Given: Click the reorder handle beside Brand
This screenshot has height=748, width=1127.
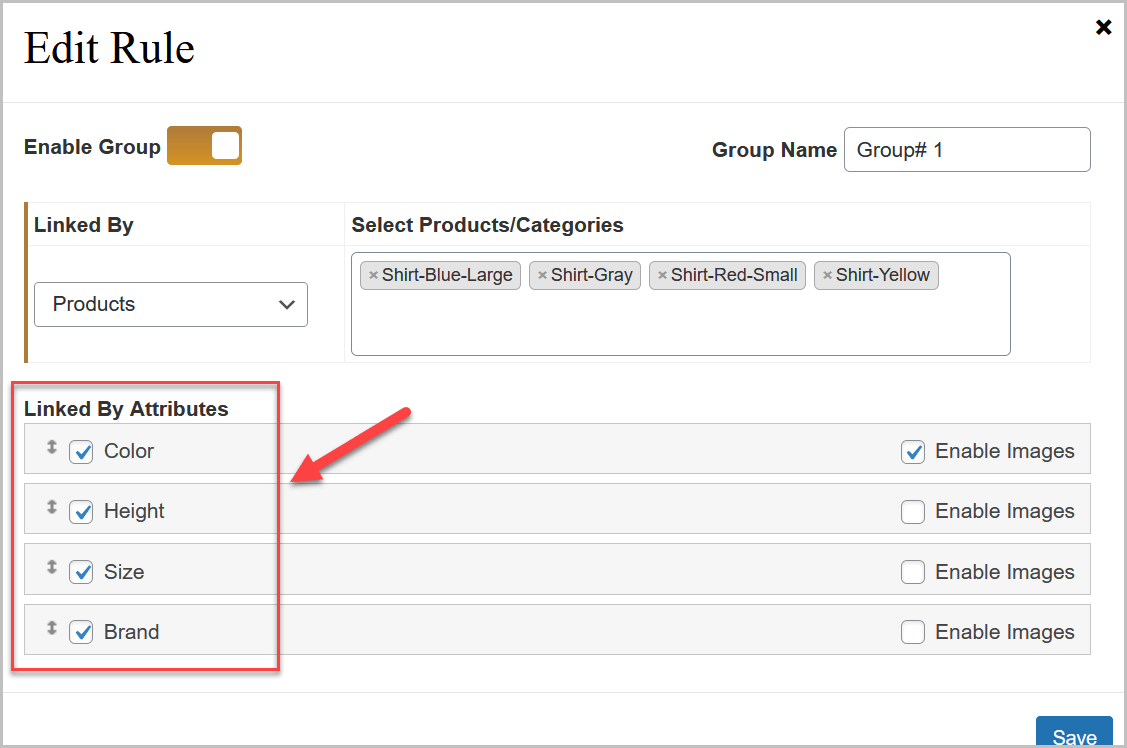Looking at the screenshot, I should coord(52,629).
